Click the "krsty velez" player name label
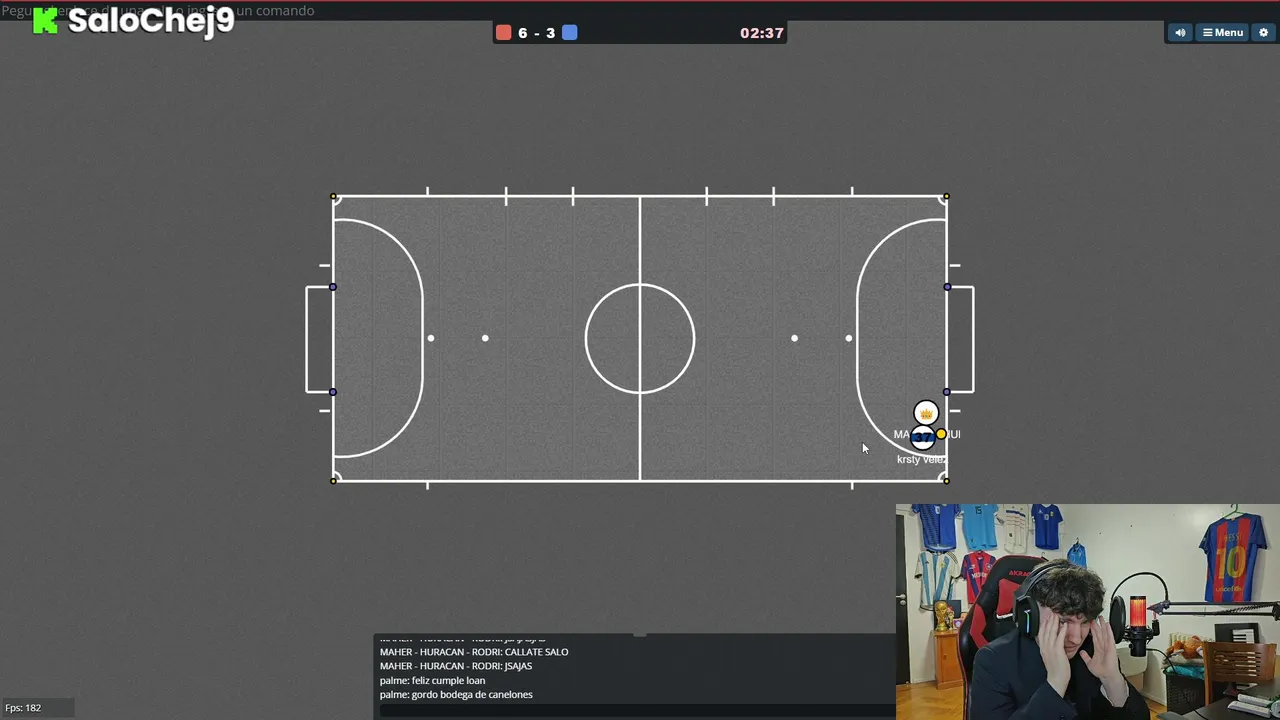This screenshot has width=1280, height=720. pyautogui.click(x=921, y=459)
